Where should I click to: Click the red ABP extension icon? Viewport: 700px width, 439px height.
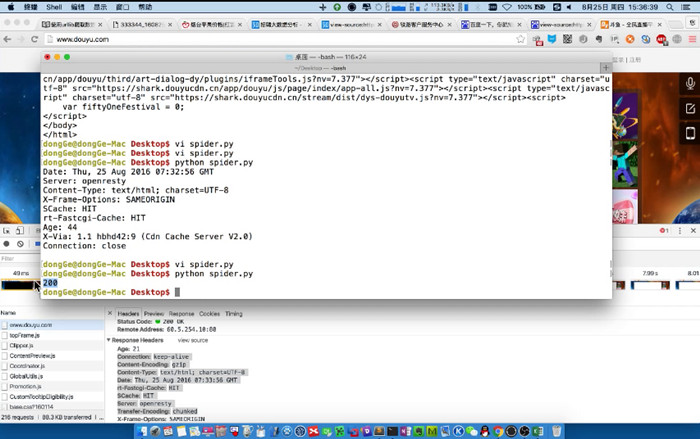661,40
